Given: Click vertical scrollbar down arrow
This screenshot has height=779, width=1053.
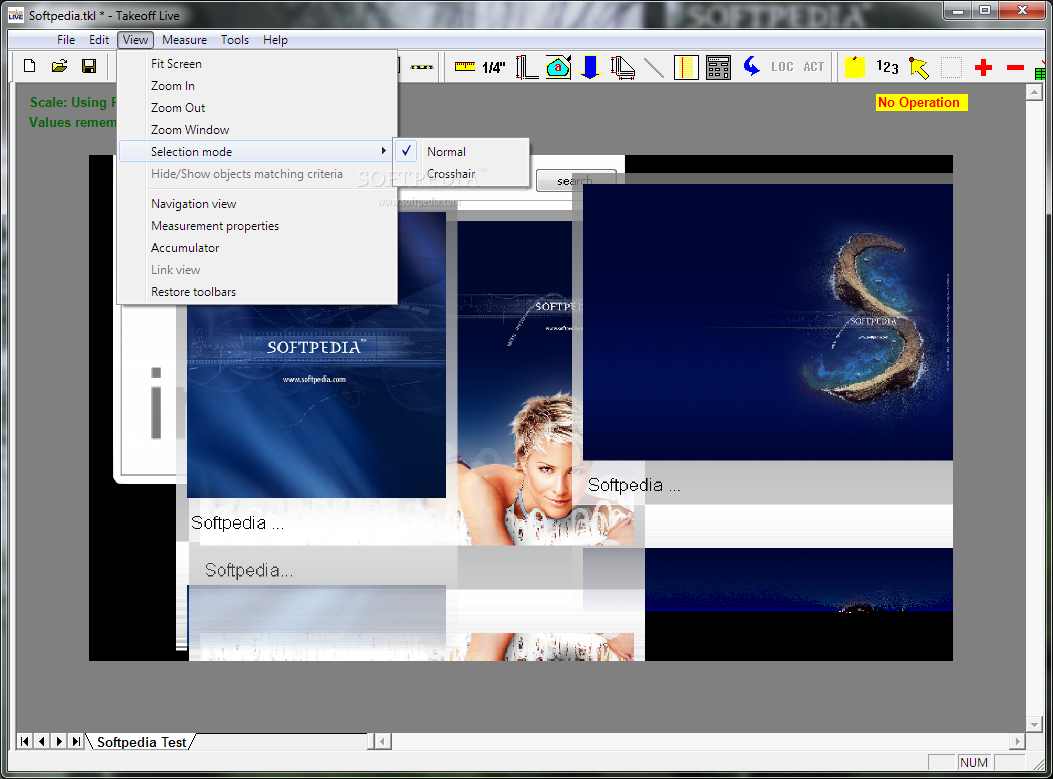Looking at the screenshot, I should coord(1034,724).
